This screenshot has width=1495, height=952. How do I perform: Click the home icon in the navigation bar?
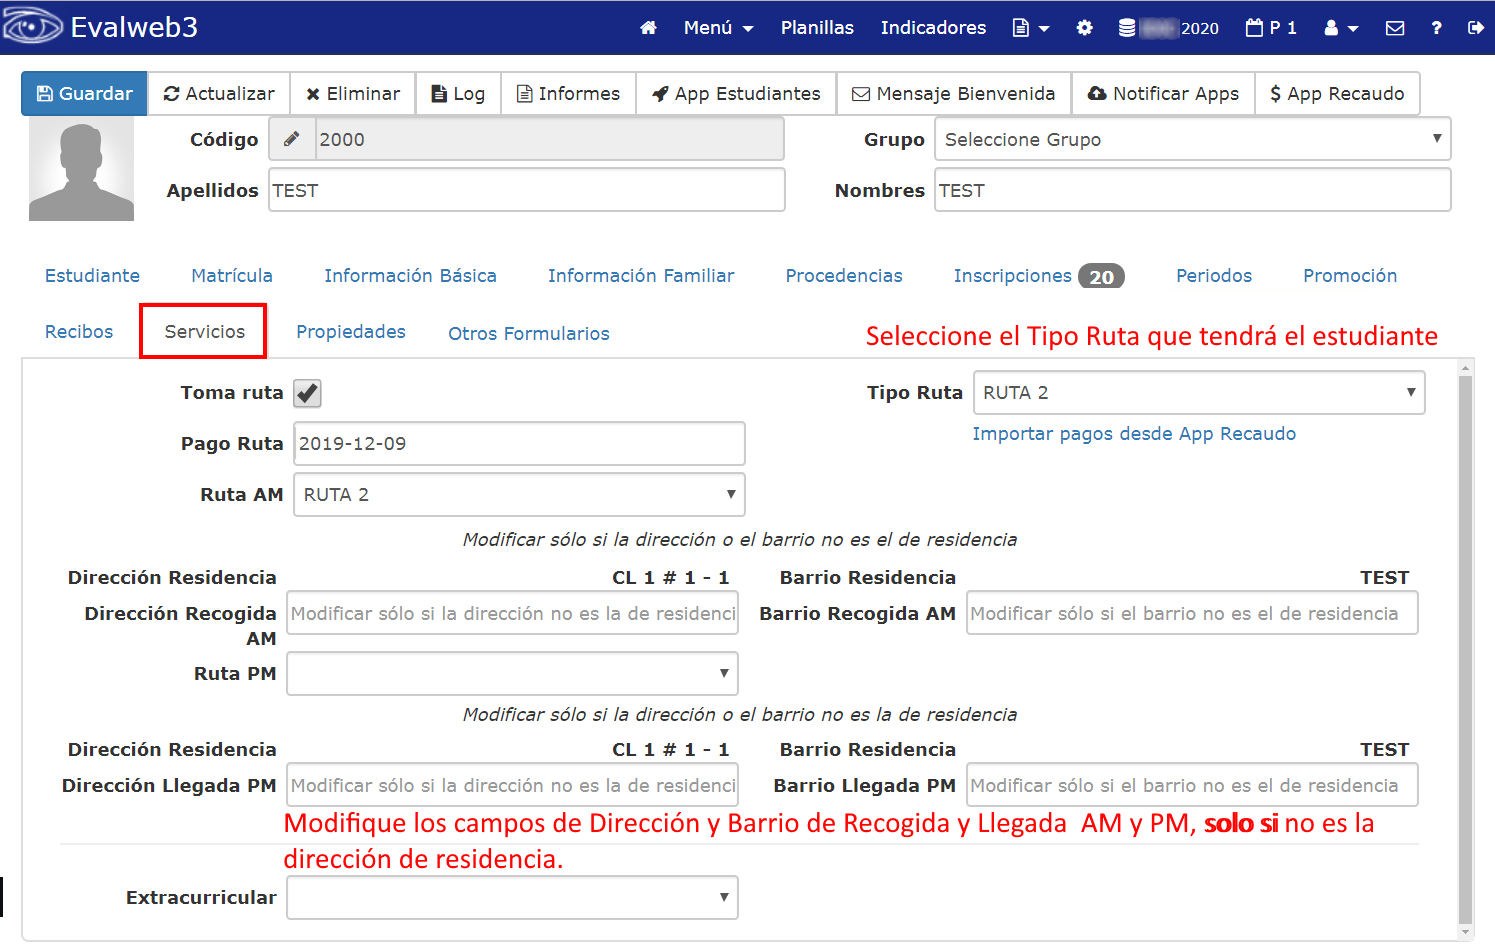[648, 27]
